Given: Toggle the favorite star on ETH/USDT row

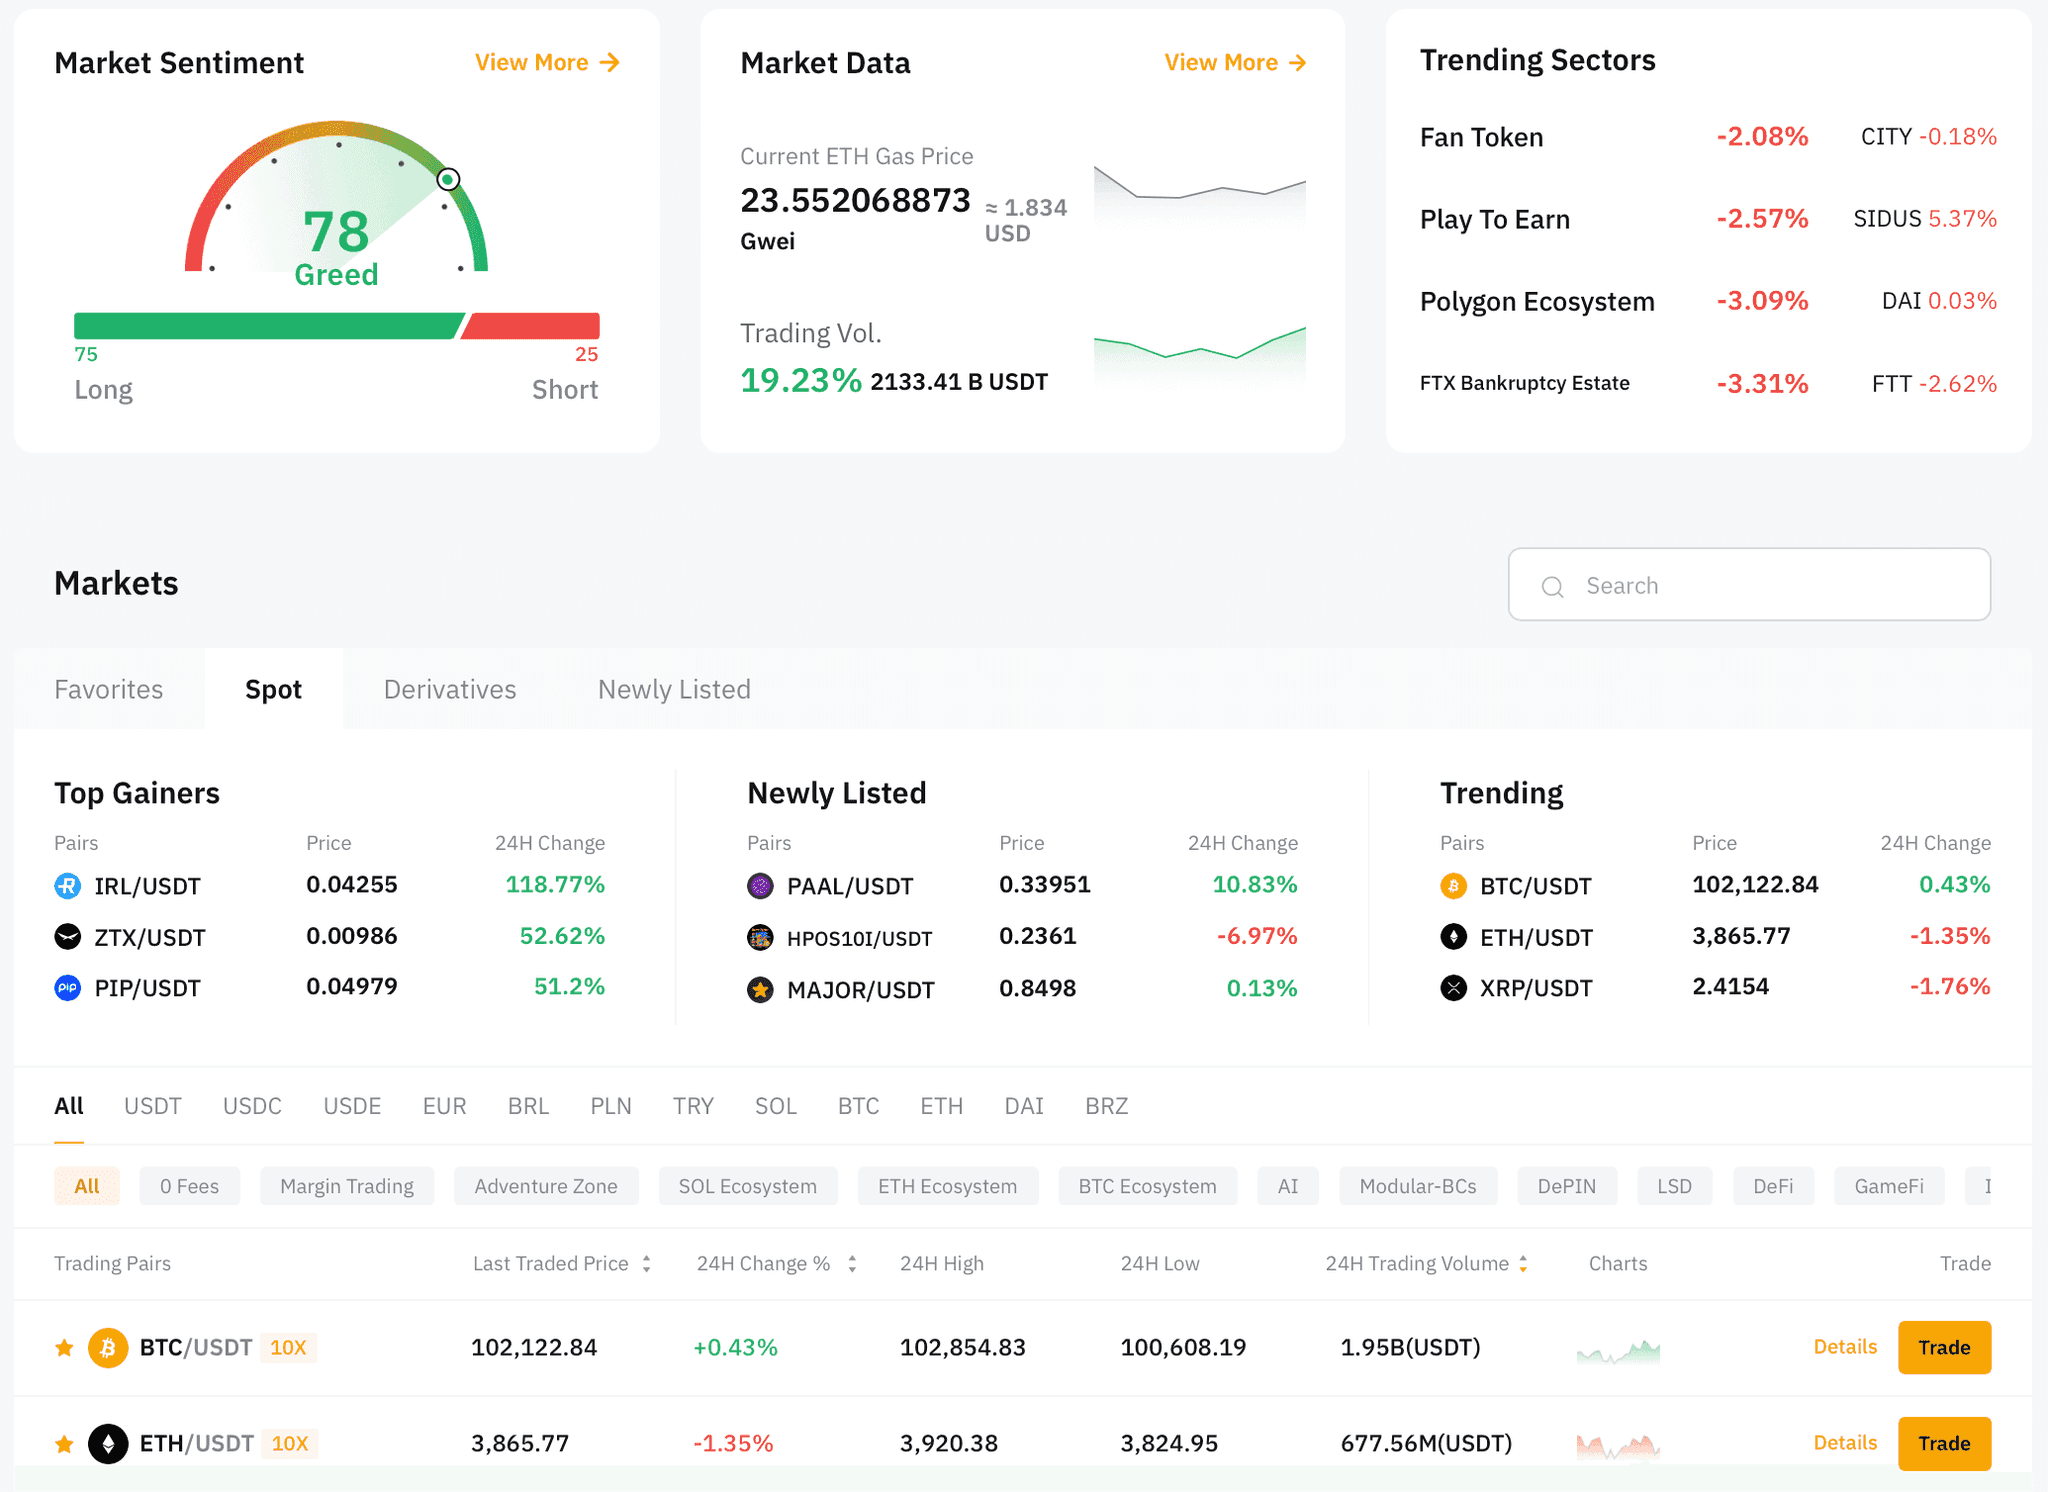Looking at the screenshot, I should (64, 1444).
